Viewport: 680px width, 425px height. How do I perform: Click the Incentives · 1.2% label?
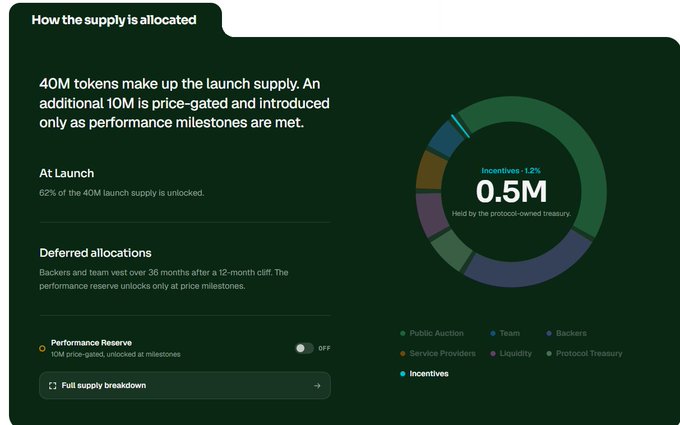(x=511, y=171)
